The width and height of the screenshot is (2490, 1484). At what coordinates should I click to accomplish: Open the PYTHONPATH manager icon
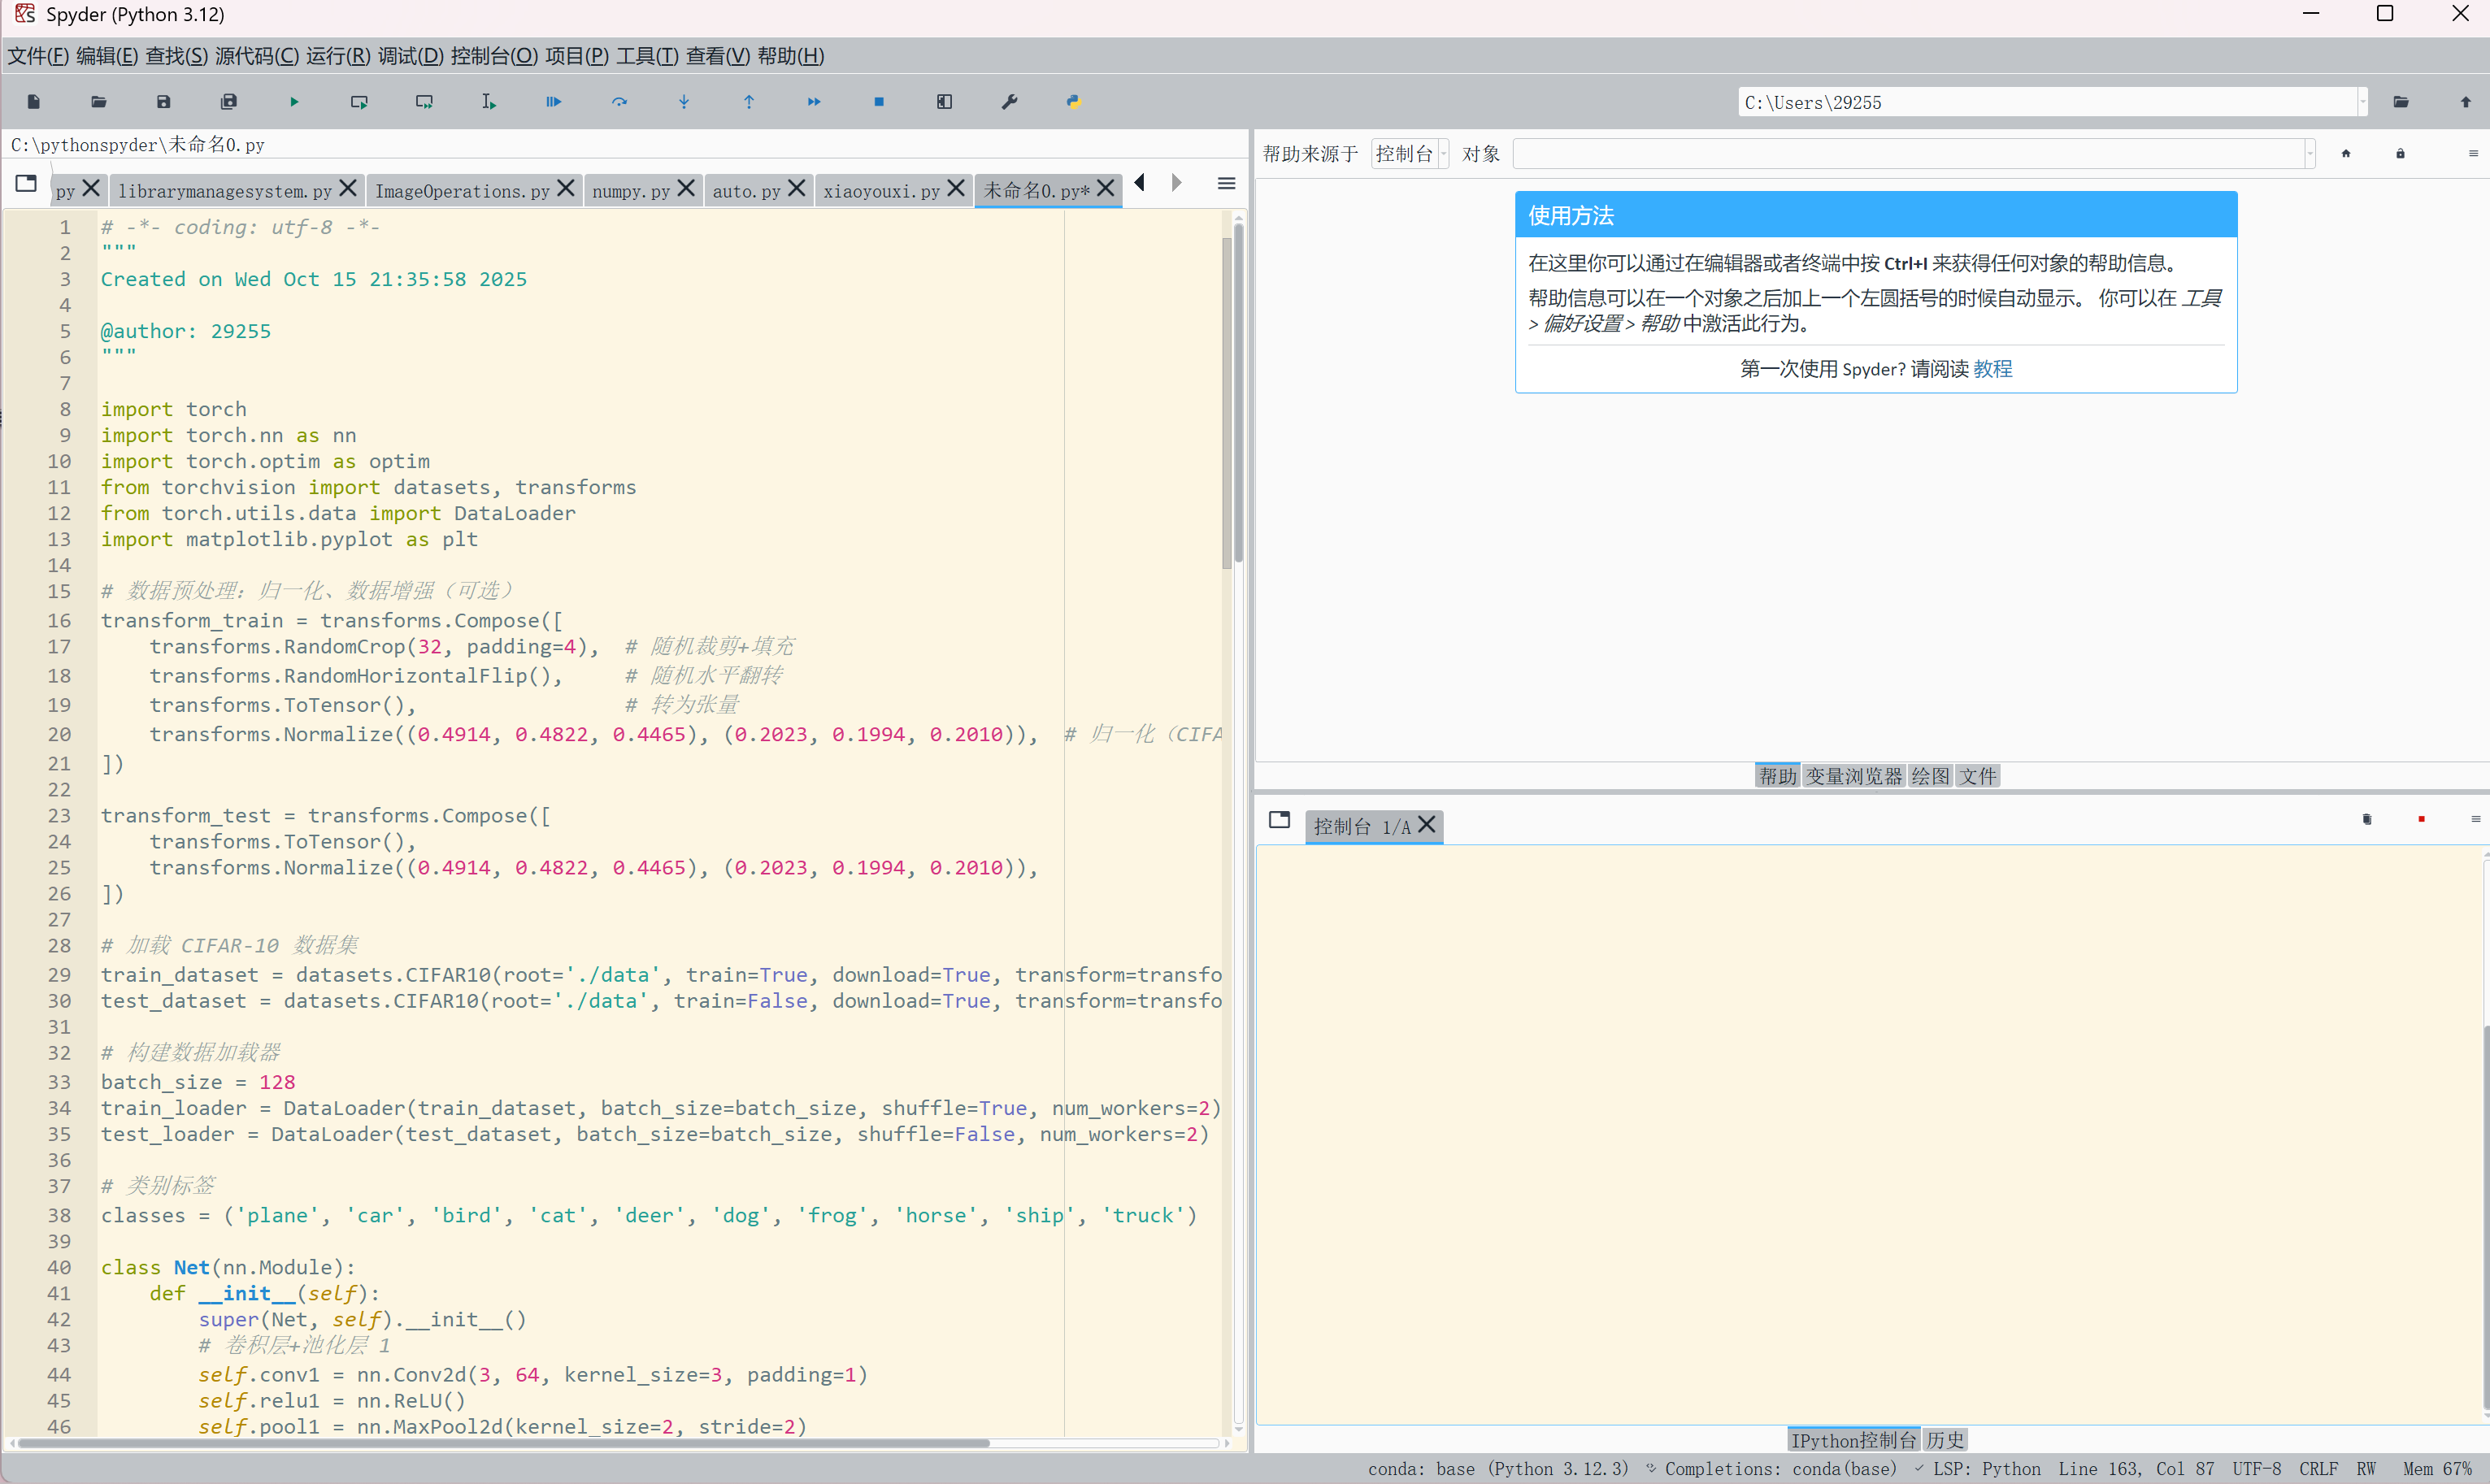click(1074, 102)
